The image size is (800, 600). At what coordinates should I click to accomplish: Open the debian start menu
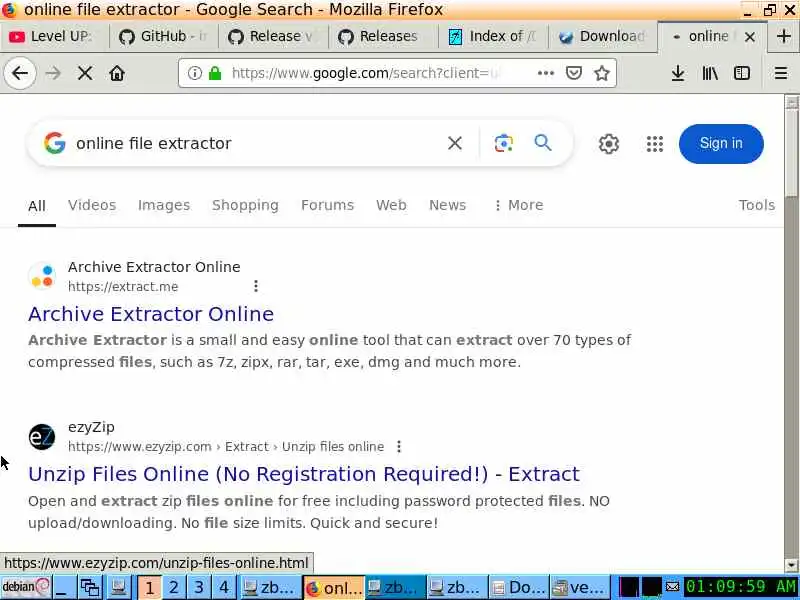[x=26, y=587]
